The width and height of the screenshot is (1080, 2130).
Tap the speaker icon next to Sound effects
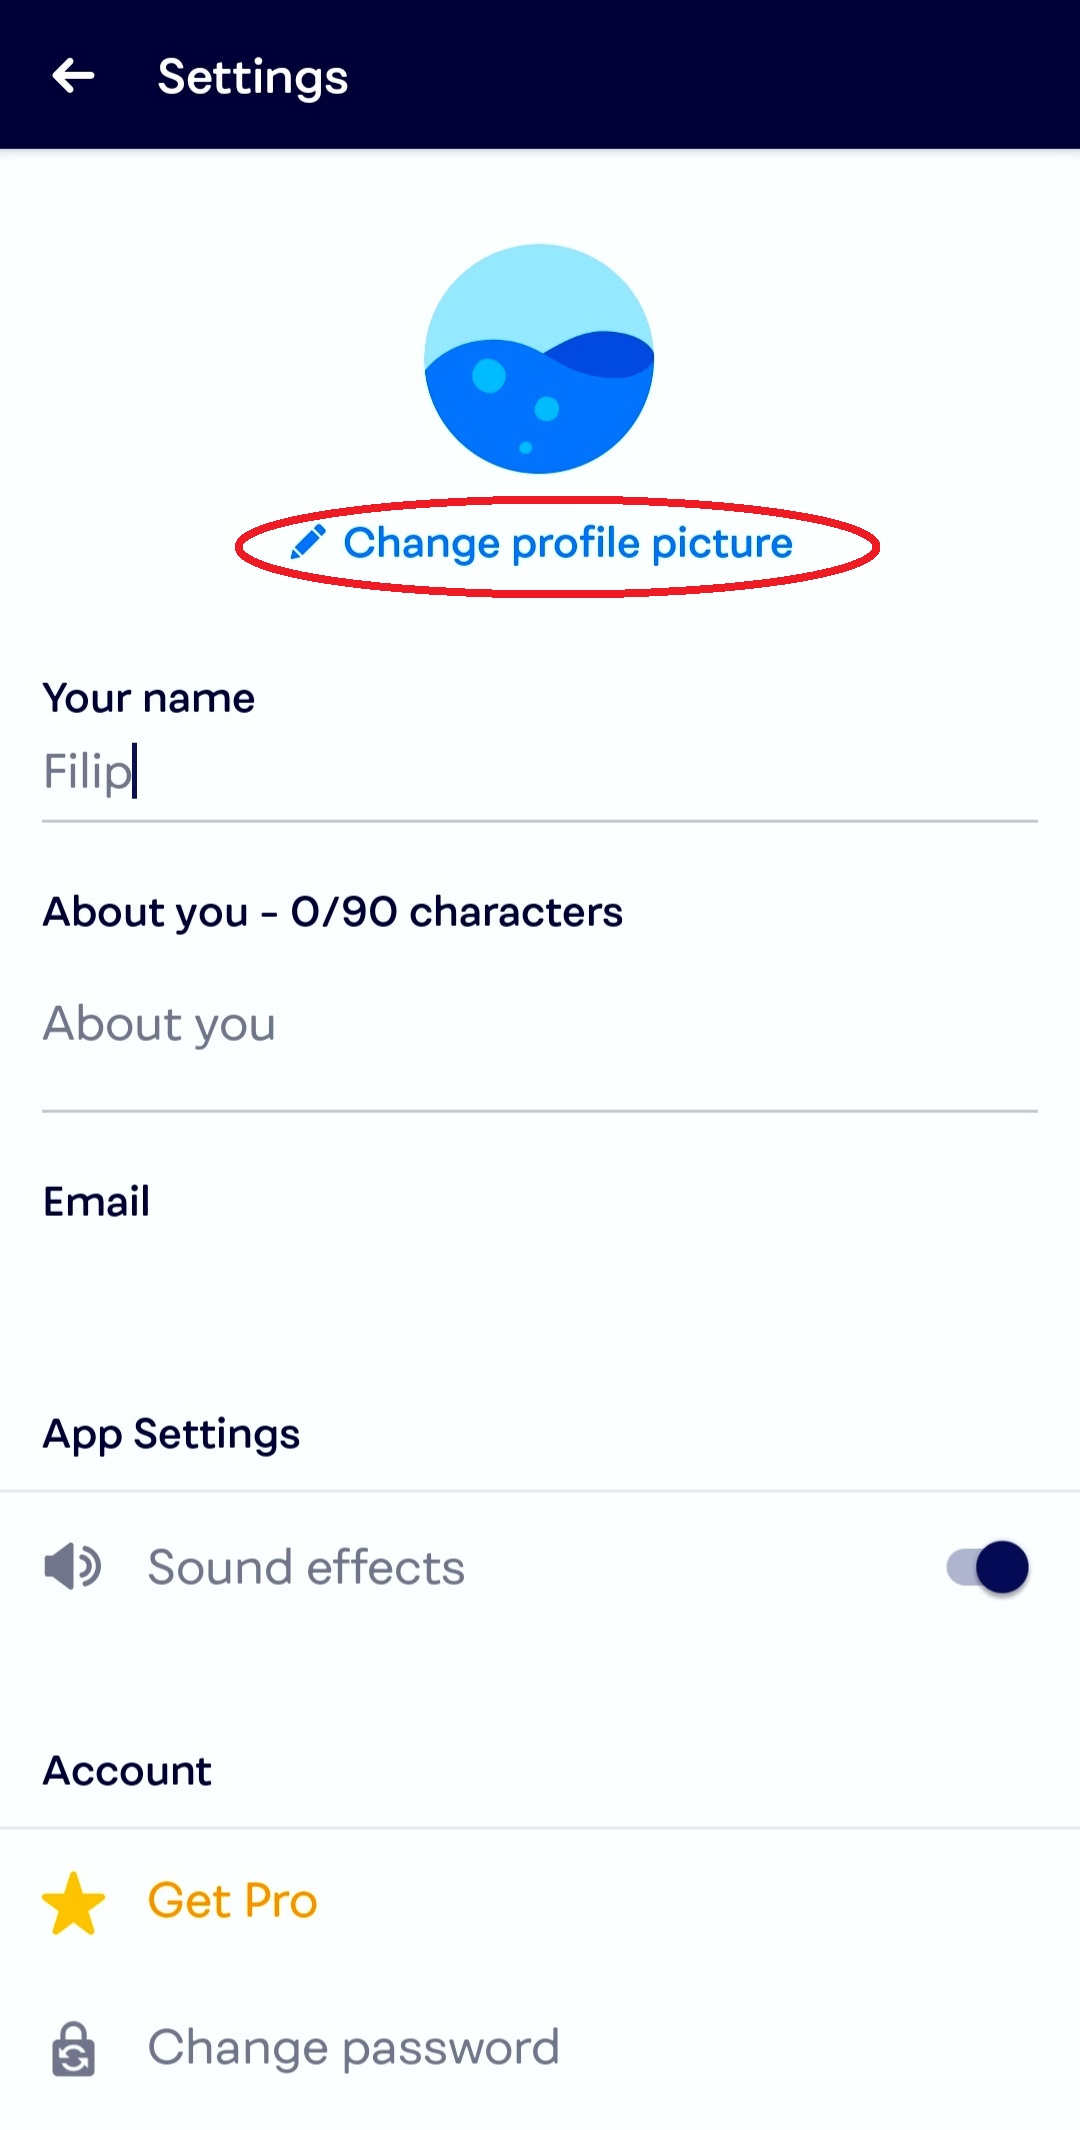[72, 1566]
